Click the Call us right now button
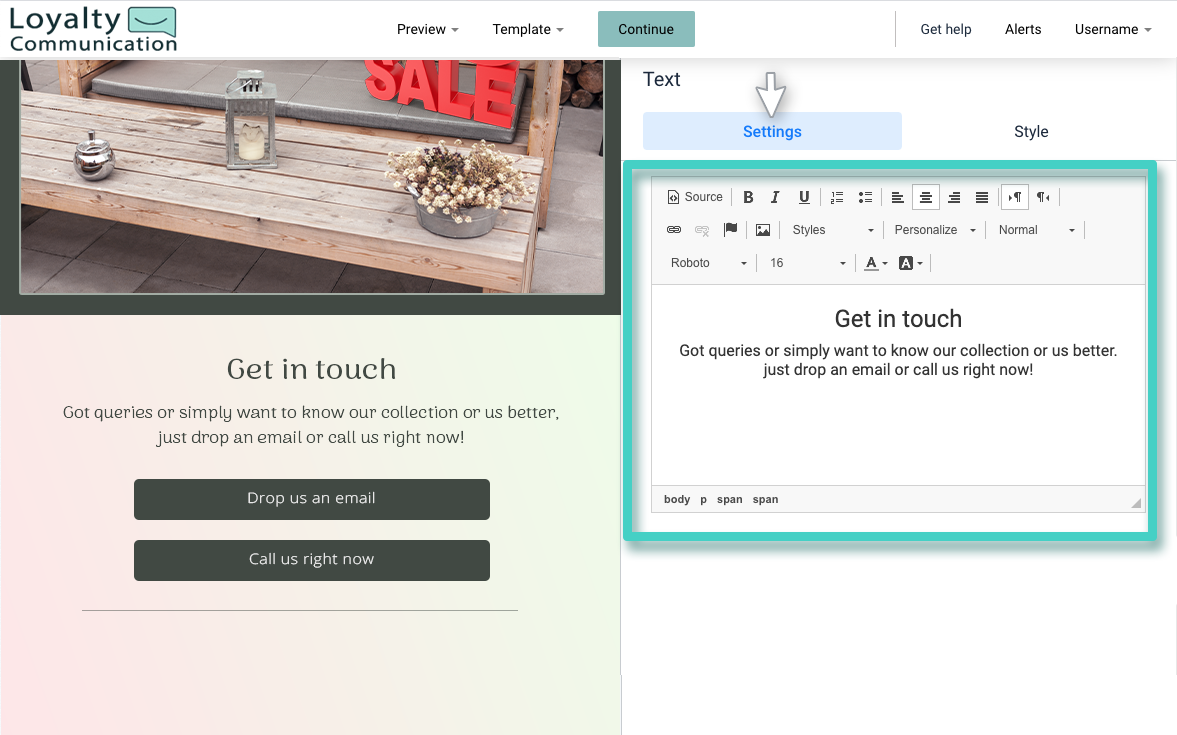Image resolution: width=1177 pixels, height=735 pixels. 312,560
